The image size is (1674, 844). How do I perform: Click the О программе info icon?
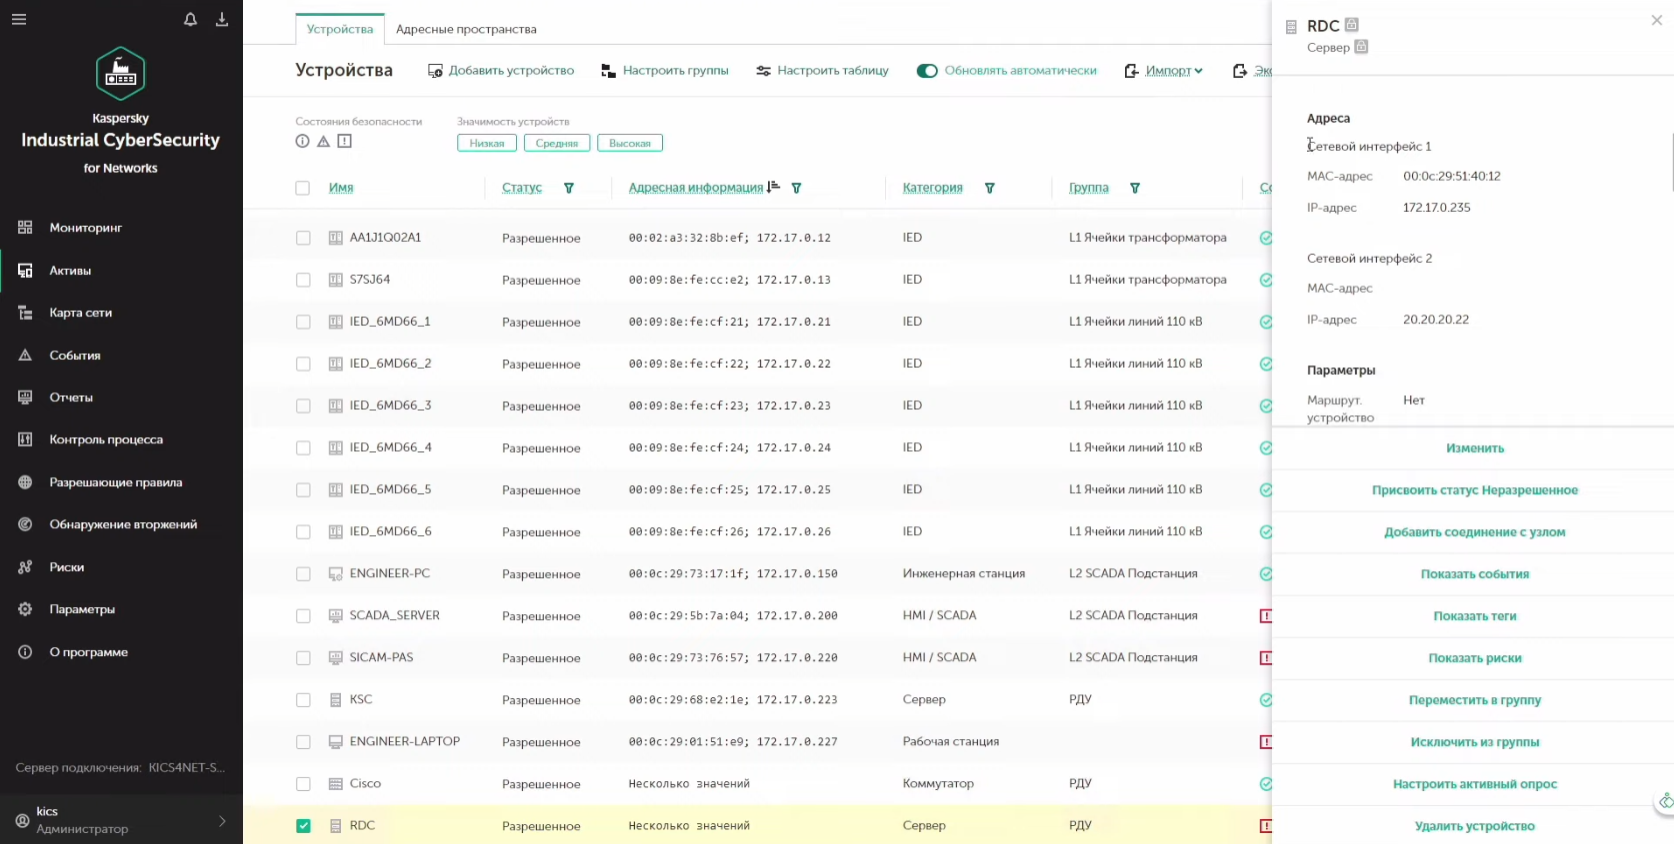tap(25, 652)
